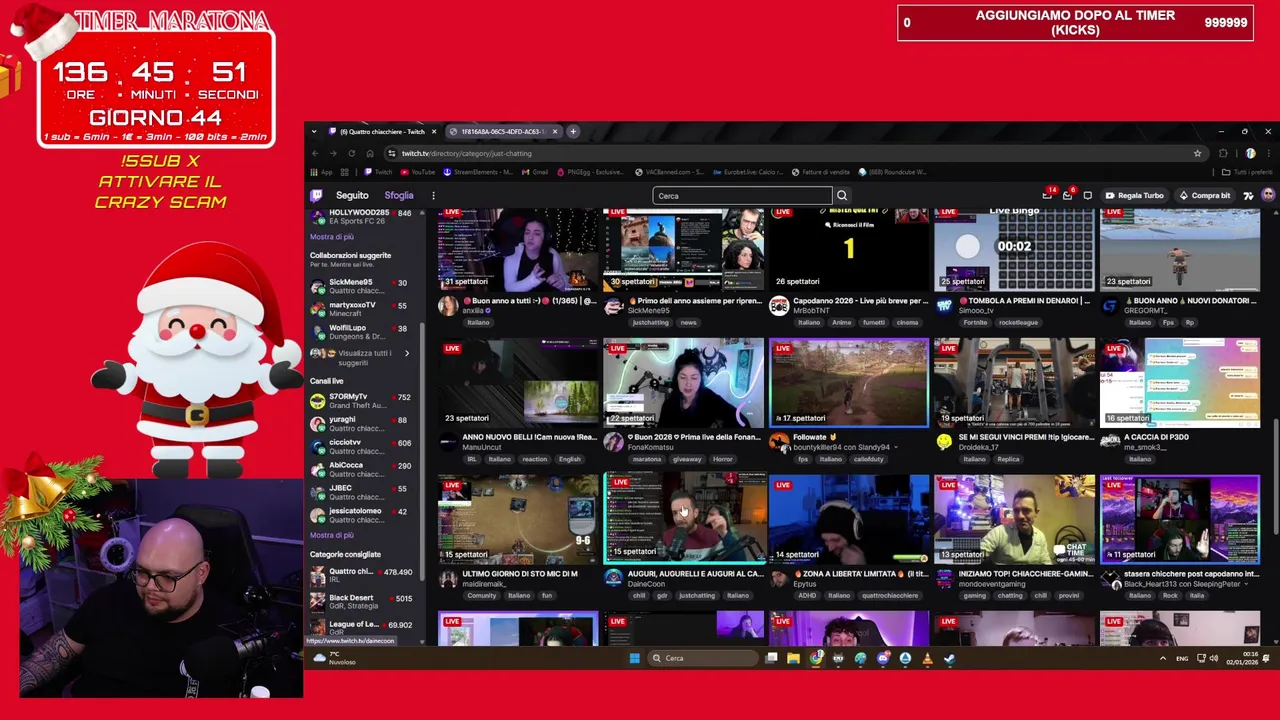The image size is (1280, 720).
Task: Expand Visualizza tutti i suggeriti arrow
Action: coord(406,353)
